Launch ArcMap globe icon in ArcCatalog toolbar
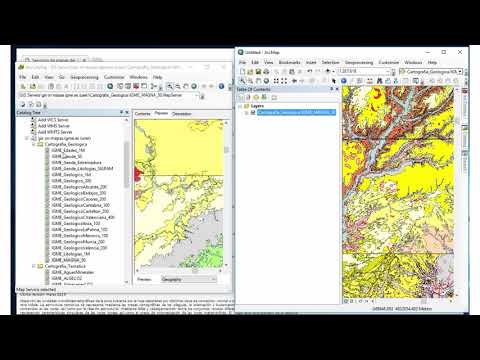 110,86
